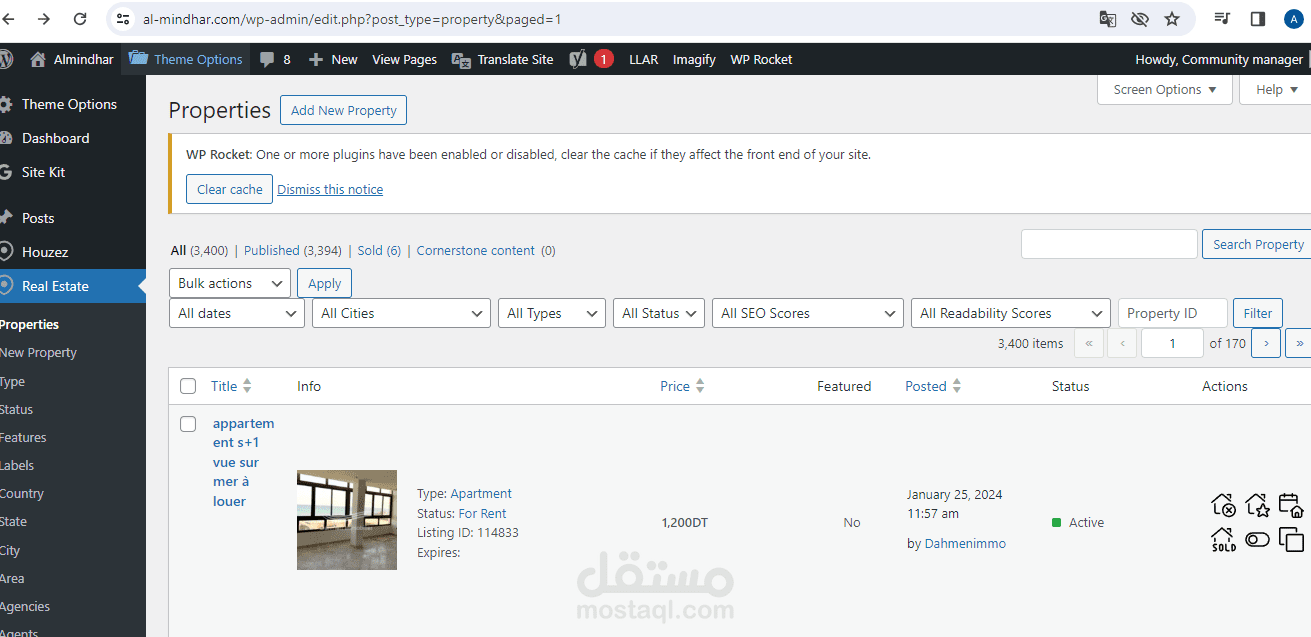Open the Dahmenimmo author link
The height and width of the screenshot is (637, 1311).
click(x=965, y=543)
